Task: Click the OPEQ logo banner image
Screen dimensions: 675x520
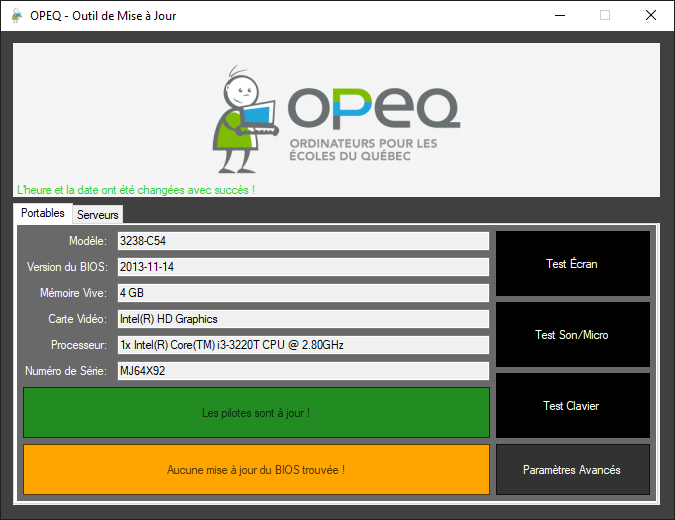Action: [x=336, y=121]
